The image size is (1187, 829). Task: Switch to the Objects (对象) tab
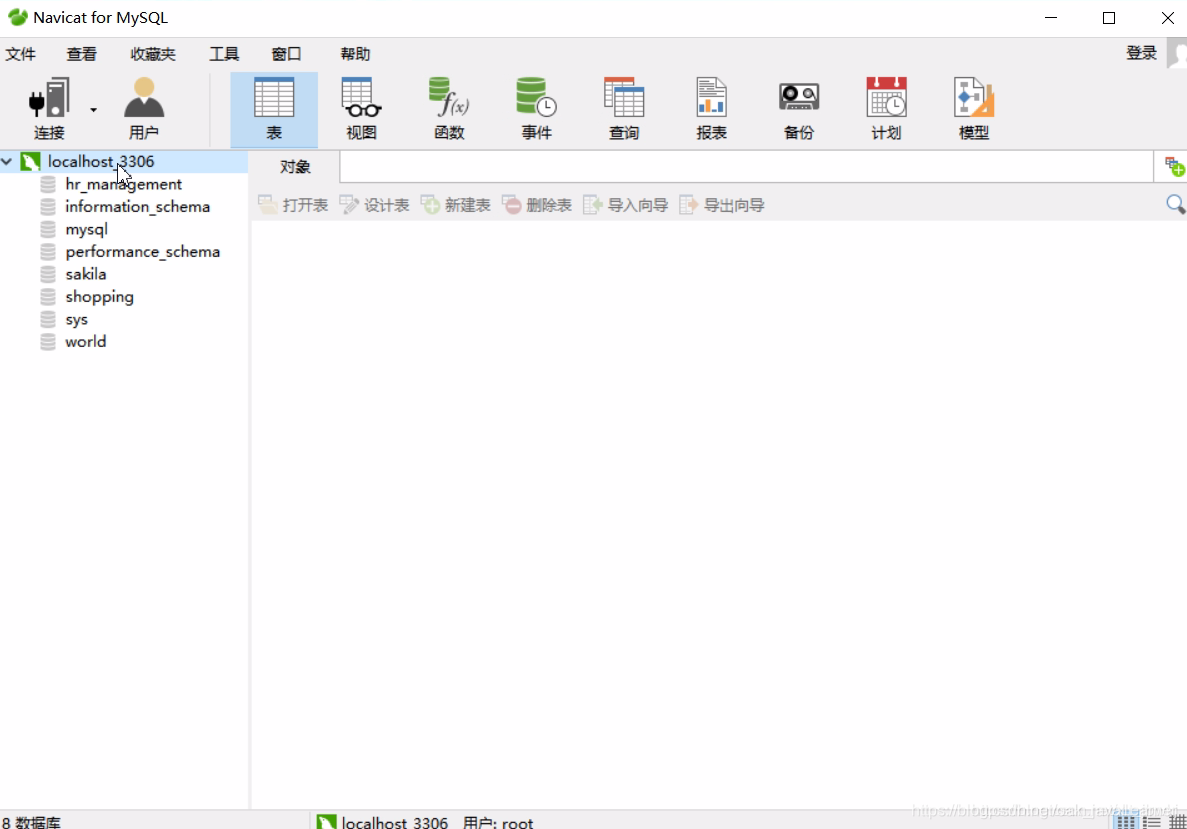coord(295,167)
